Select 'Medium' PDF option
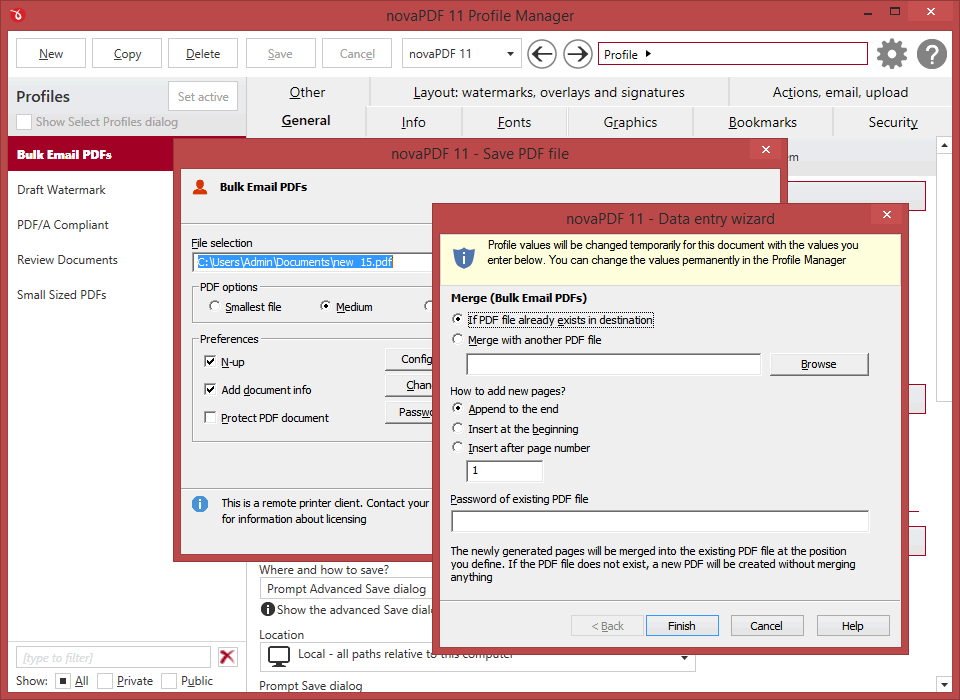Viewport: 960px width, 700px height. (326, 306)
